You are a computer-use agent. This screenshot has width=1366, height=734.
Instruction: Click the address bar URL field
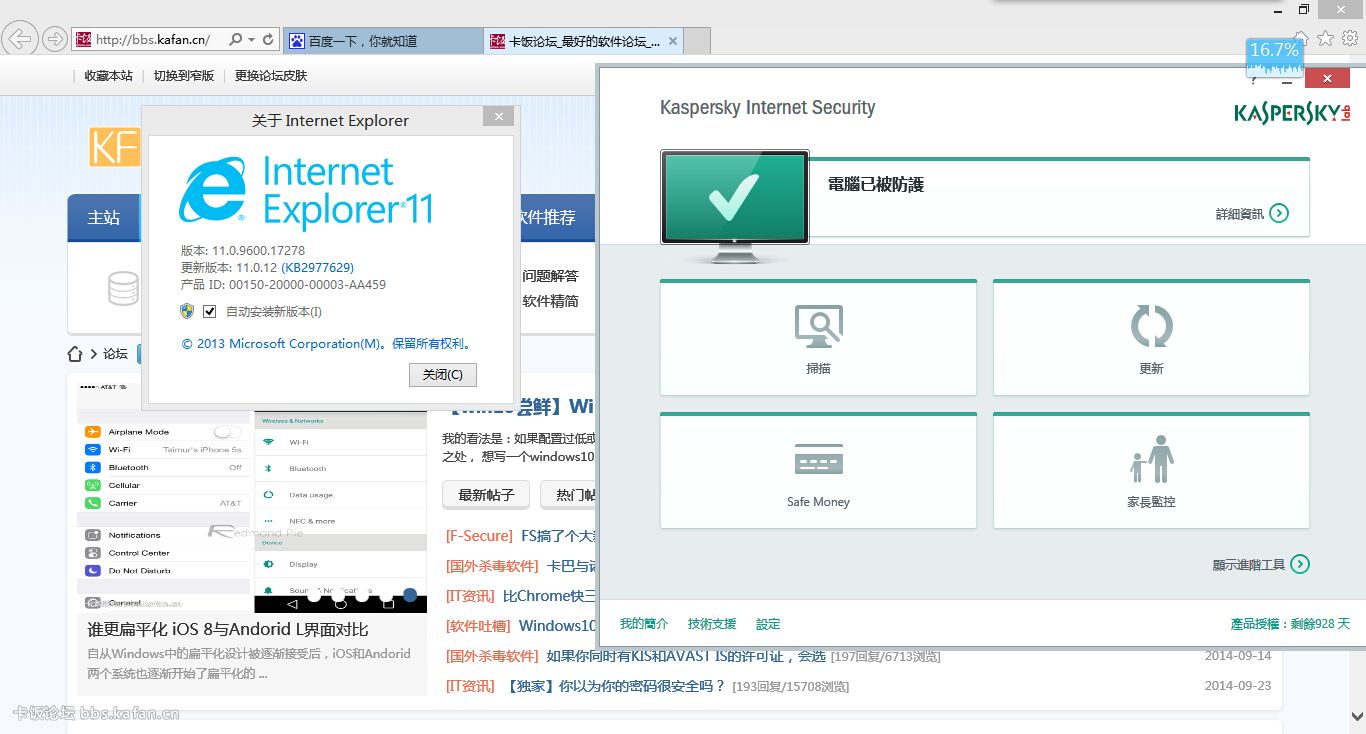(153, 40)
